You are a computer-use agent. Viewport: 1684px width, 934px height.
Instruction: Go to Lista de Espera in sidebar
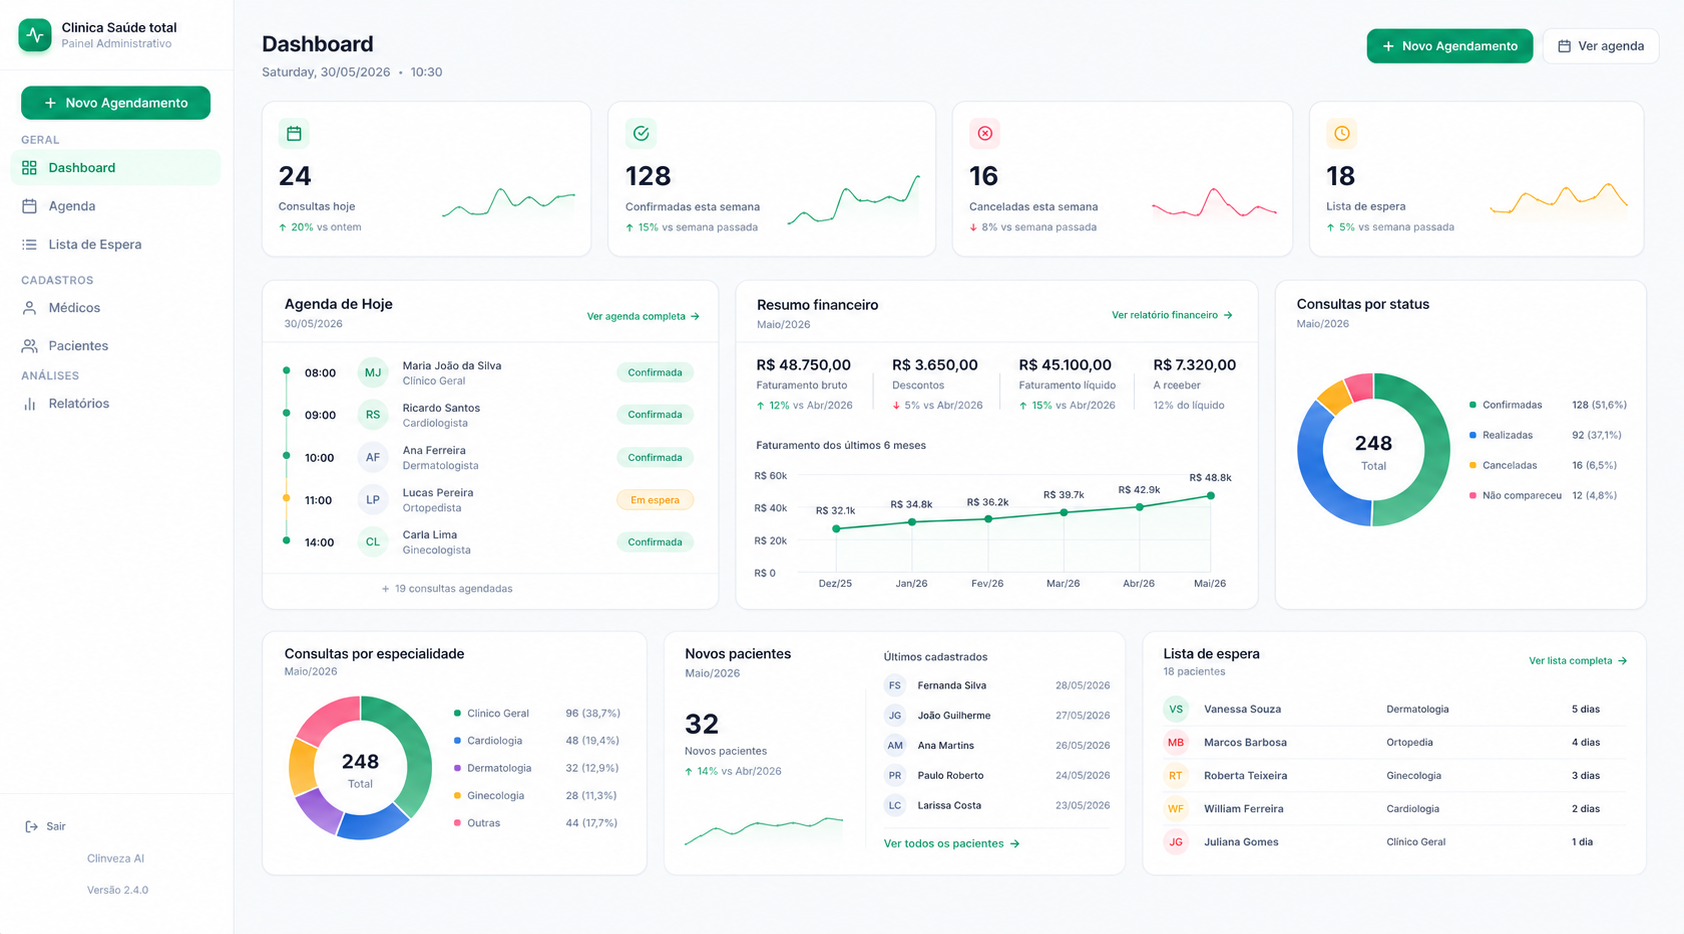(116, 244)
